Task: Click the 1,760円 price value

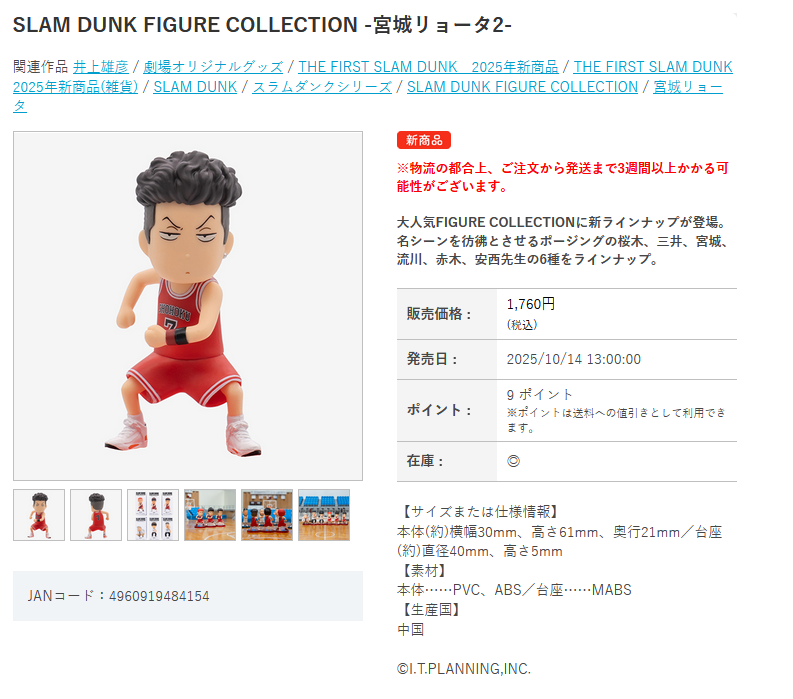Action: [x=531, y=304]
